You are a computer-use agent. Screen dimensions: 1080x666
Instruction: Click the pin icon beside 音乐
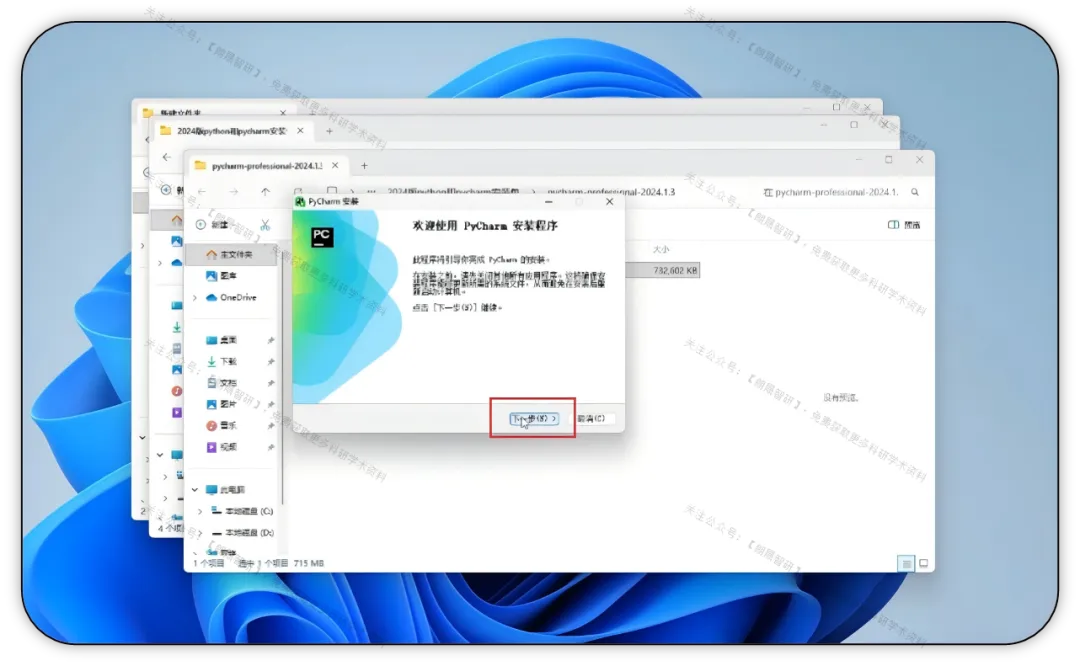(271, 426)
